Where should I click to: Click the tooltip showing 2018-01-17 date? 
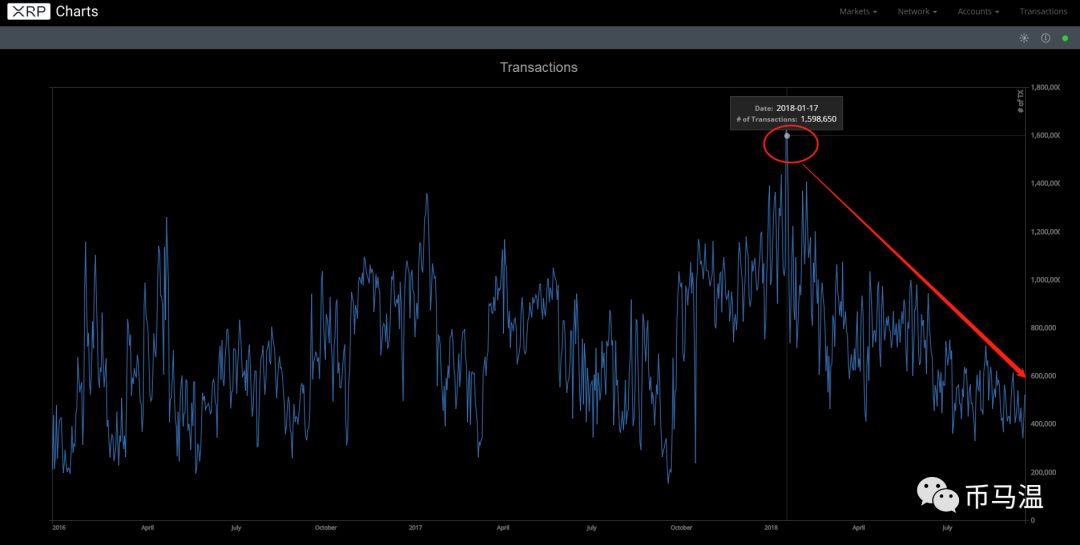tap(786, 113)
